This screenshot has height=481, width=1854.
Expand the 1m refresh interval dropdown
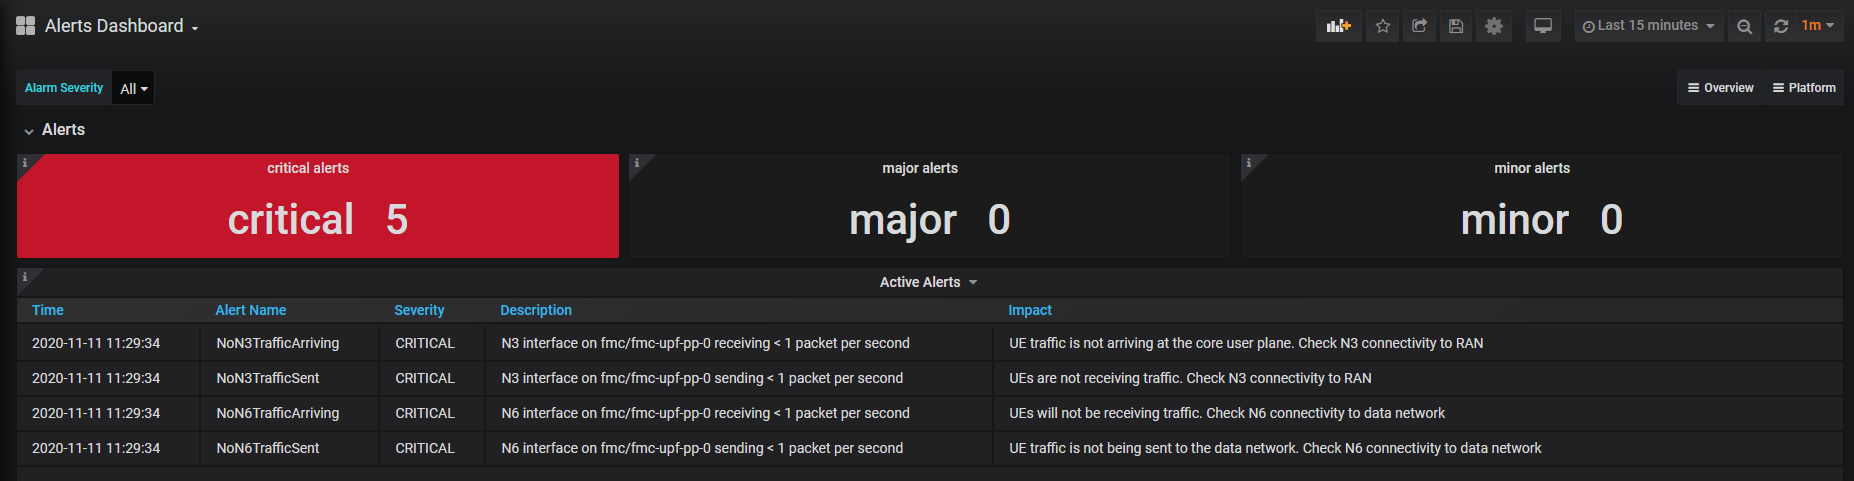[x=1818, y=26]
